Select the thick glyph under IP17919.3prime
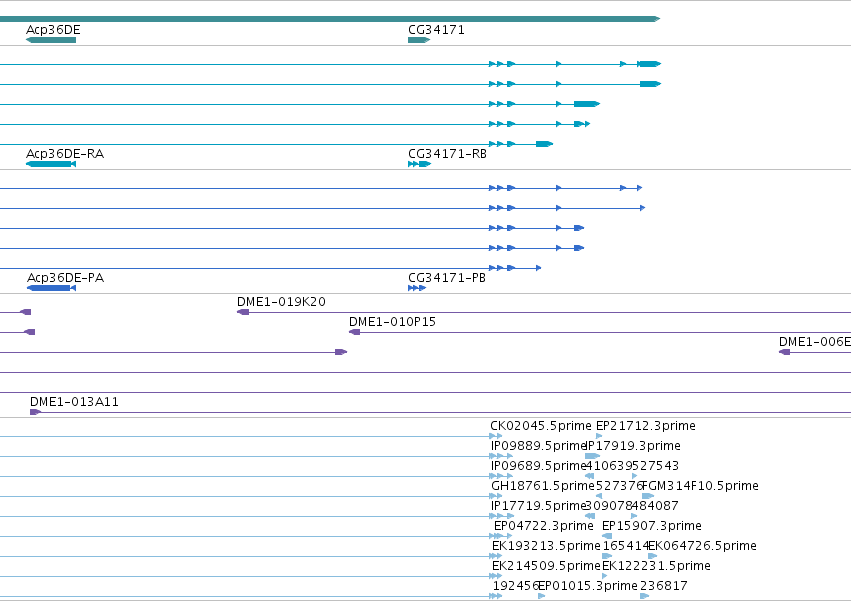 click(592, 456)
